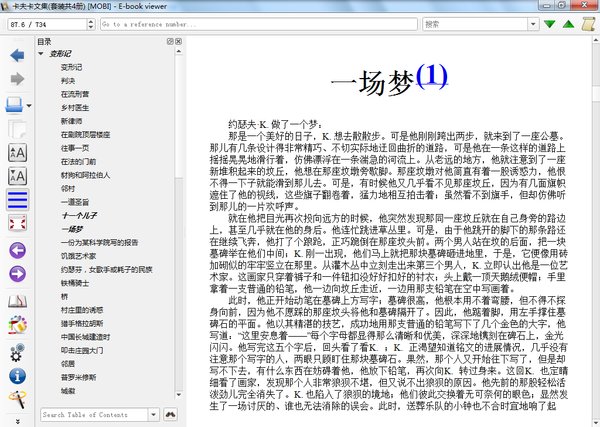Viewport: 600px width, 427px height.
Task: Select 往事一页 chapter
Action: pyautogui.click(x=75, y=148)
